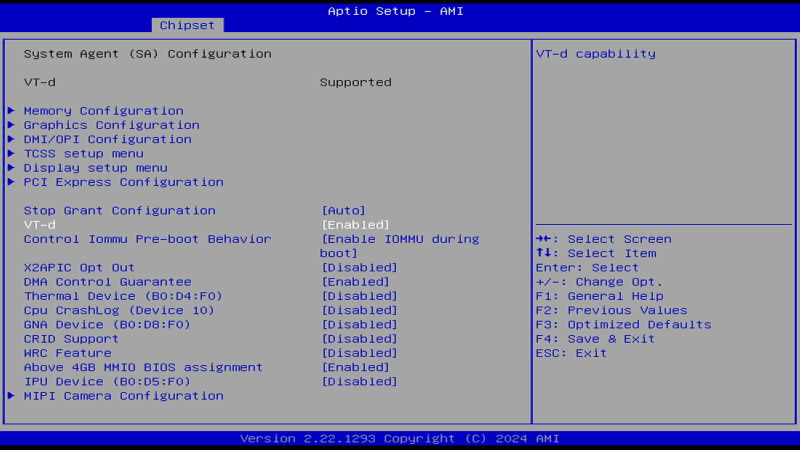The width and height of the screenshot is (800, 450).
Task: Select the highlighted VT-d setting label
Action: tap(40, 225)
